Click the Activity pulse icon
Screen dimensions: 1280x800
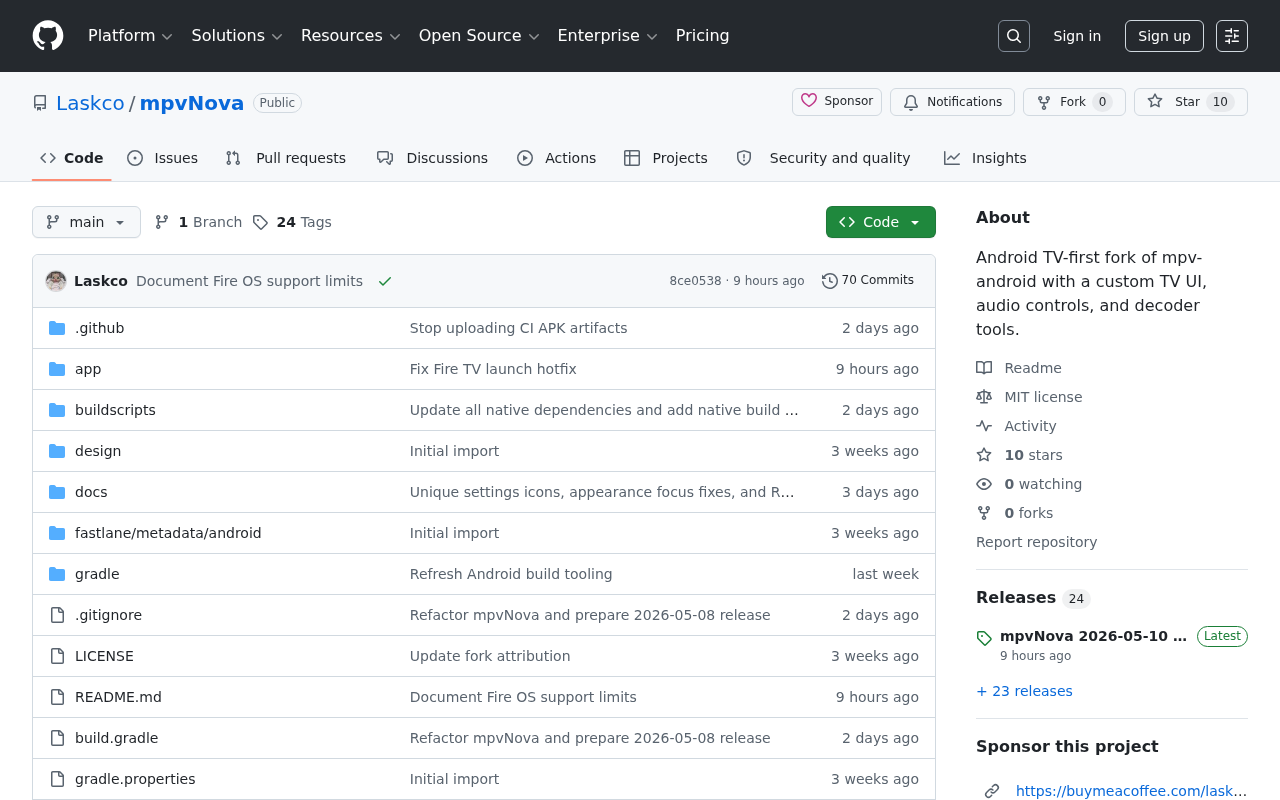[984, 426]
